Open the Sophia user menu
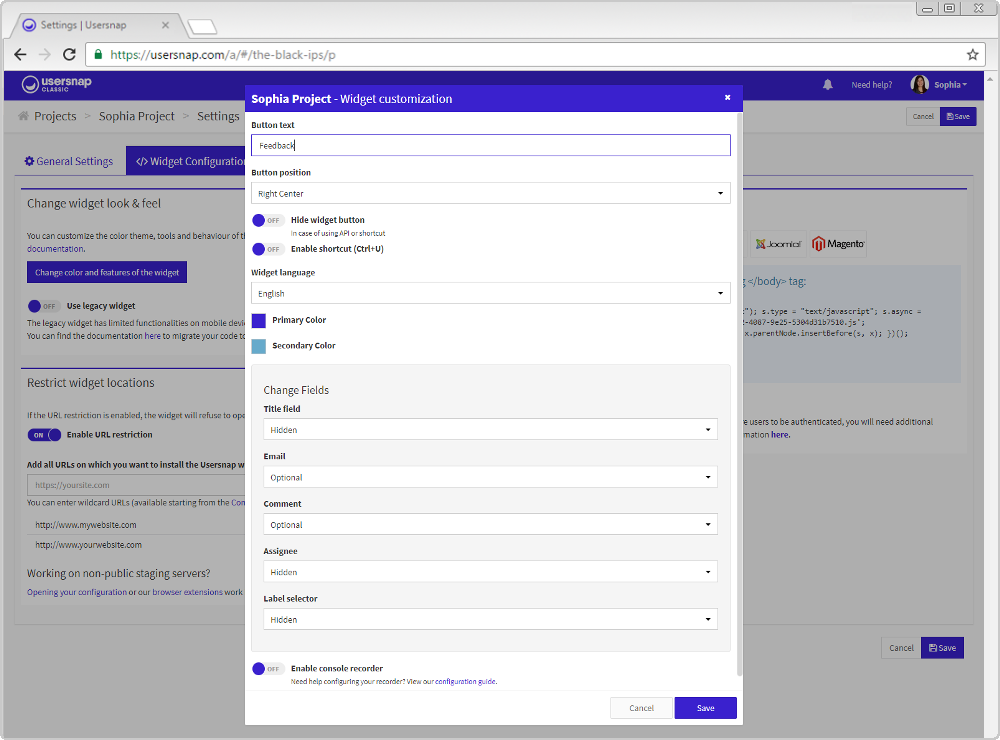The height and width of the screenshot is (740, 1000). click(x=950, y=85)
